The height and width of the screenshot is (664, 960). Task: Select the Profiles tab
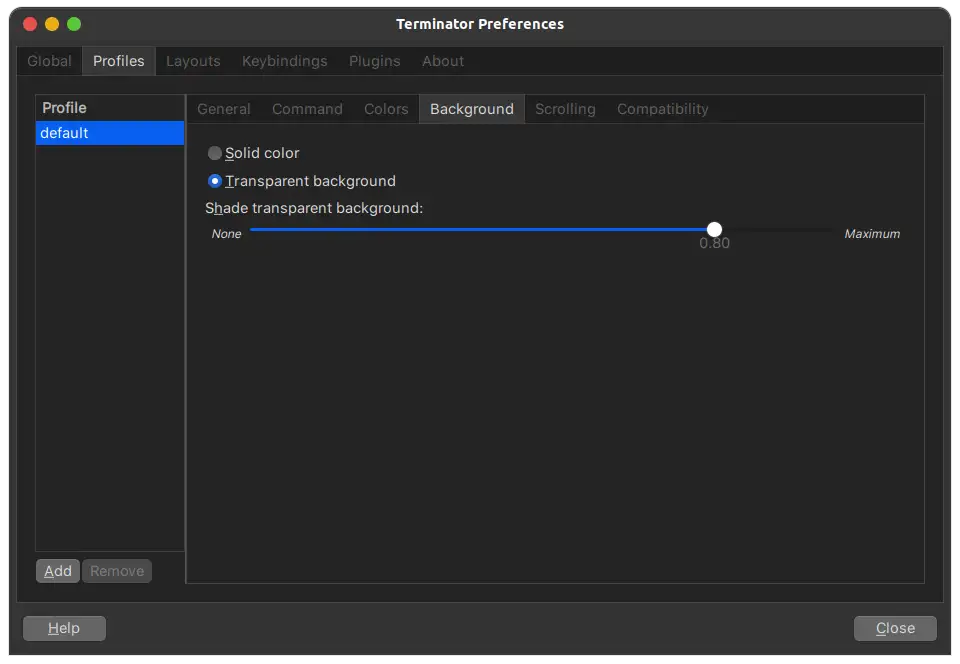tap(119, 61)
